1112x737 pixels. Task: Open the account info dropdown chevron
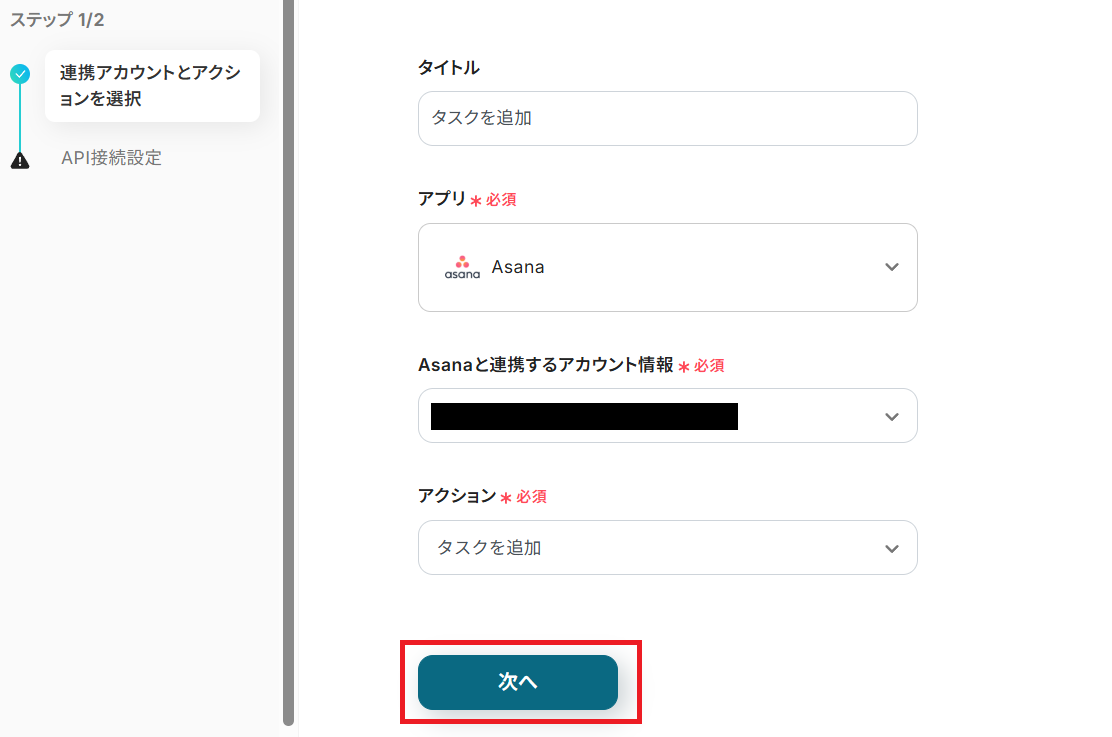point(892,416)
